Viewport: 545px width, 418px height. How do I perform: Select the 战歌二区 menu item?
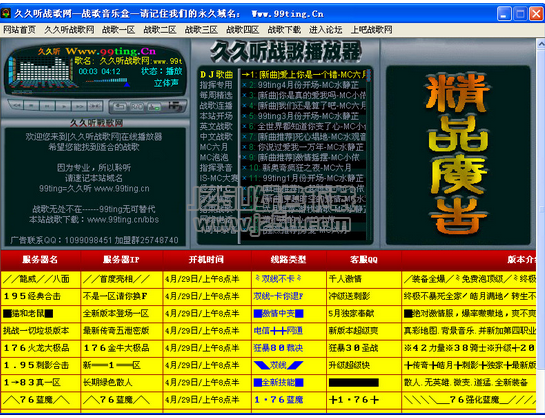pyautogui.click(x=160, y=30)
